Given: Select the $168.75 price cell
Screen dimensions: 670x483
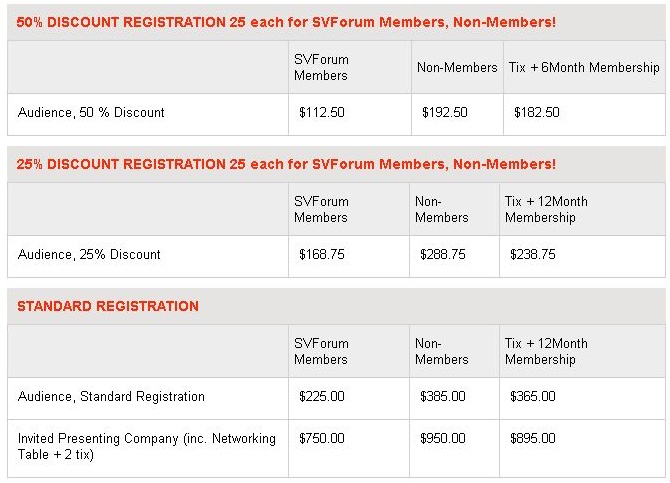Looking at the screenshot, I should pyautogui.click(x=321, y=255).
